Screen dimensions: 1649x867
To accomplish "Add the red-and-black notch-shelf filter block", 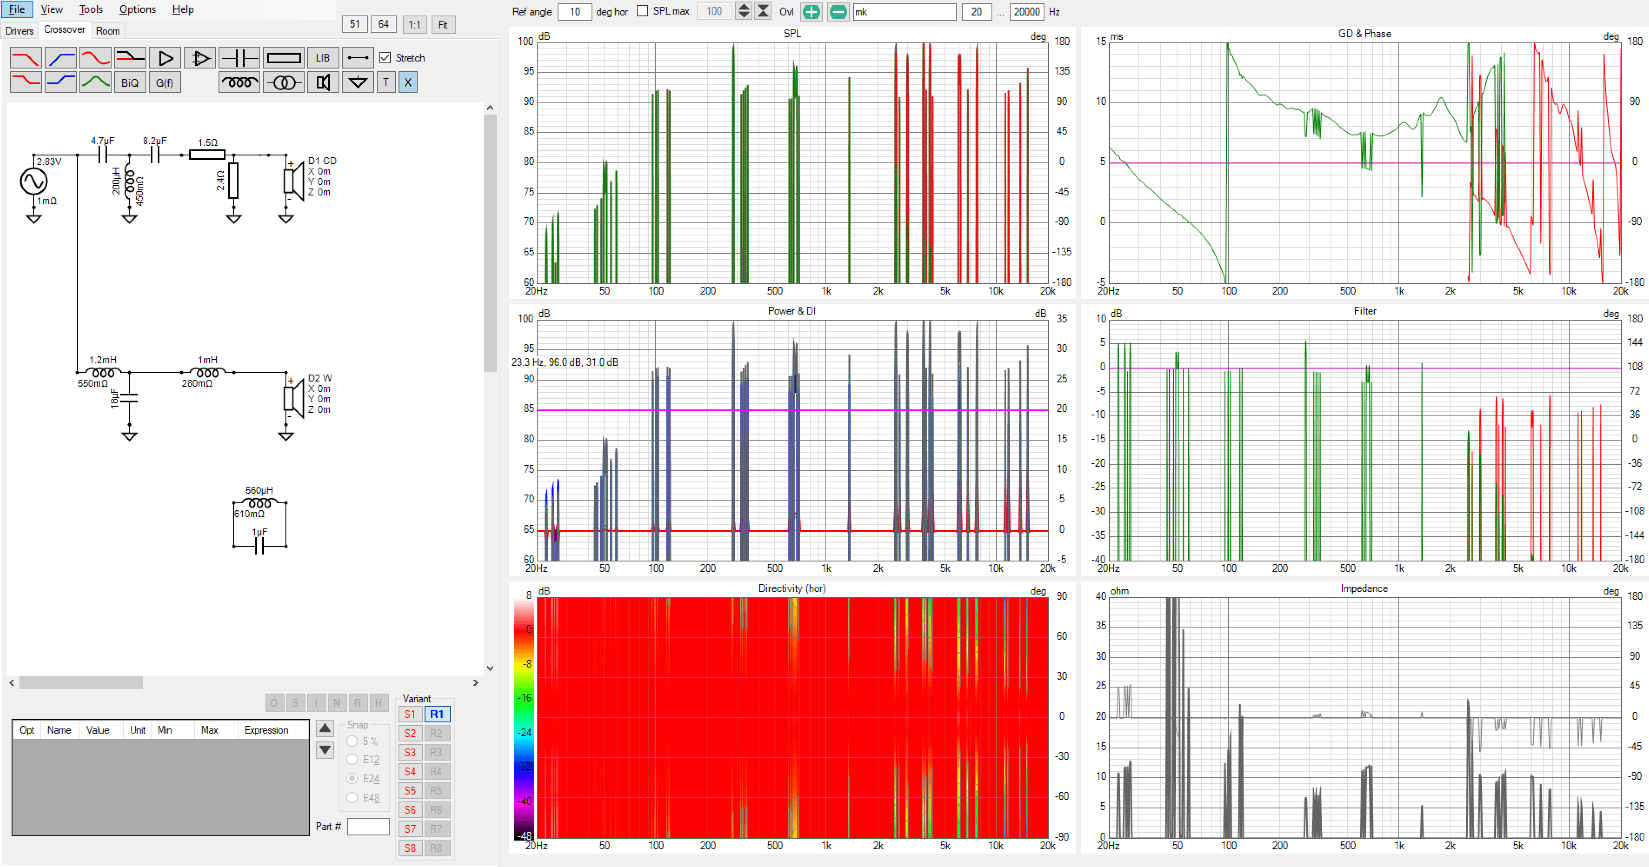I will click(130, 58).
